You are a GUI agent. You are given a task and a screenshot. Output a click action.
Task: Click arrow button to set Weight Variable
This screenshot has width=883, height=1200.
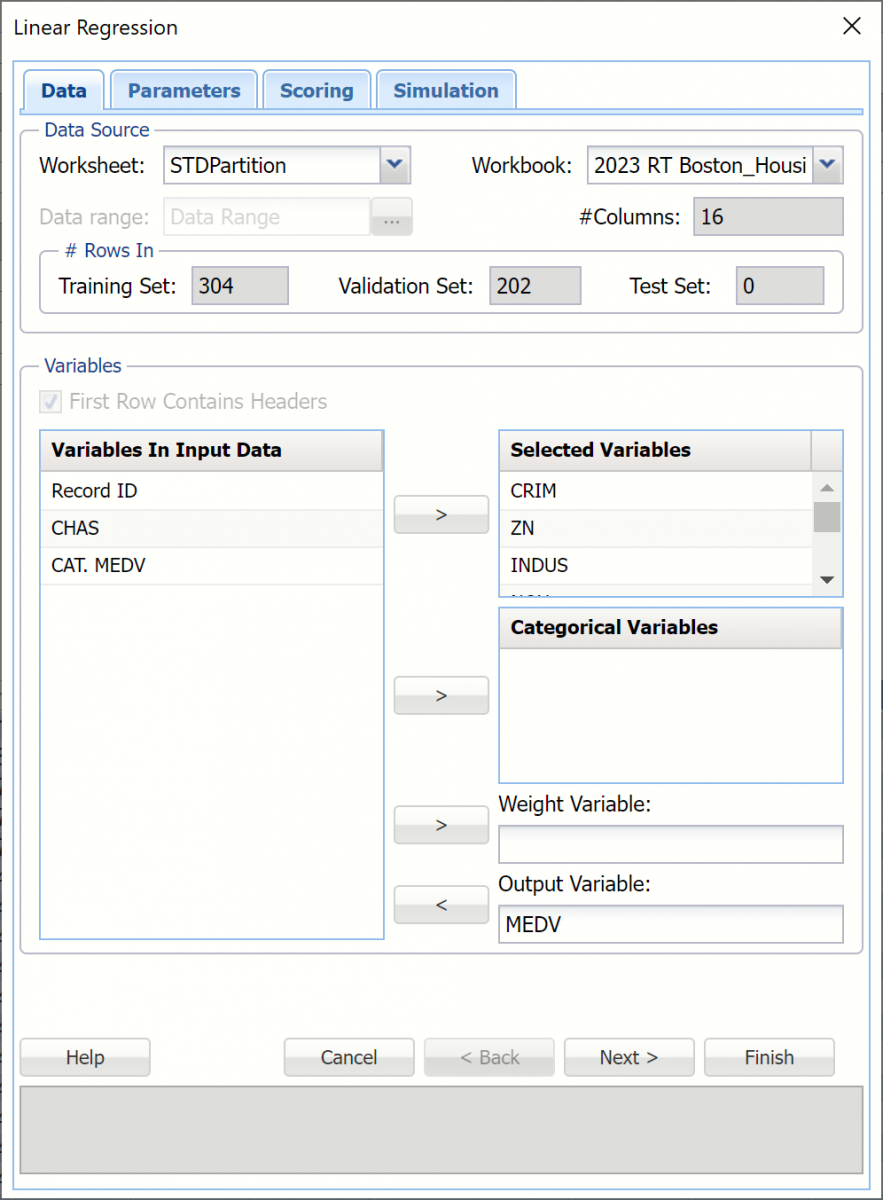pos(441,825)
